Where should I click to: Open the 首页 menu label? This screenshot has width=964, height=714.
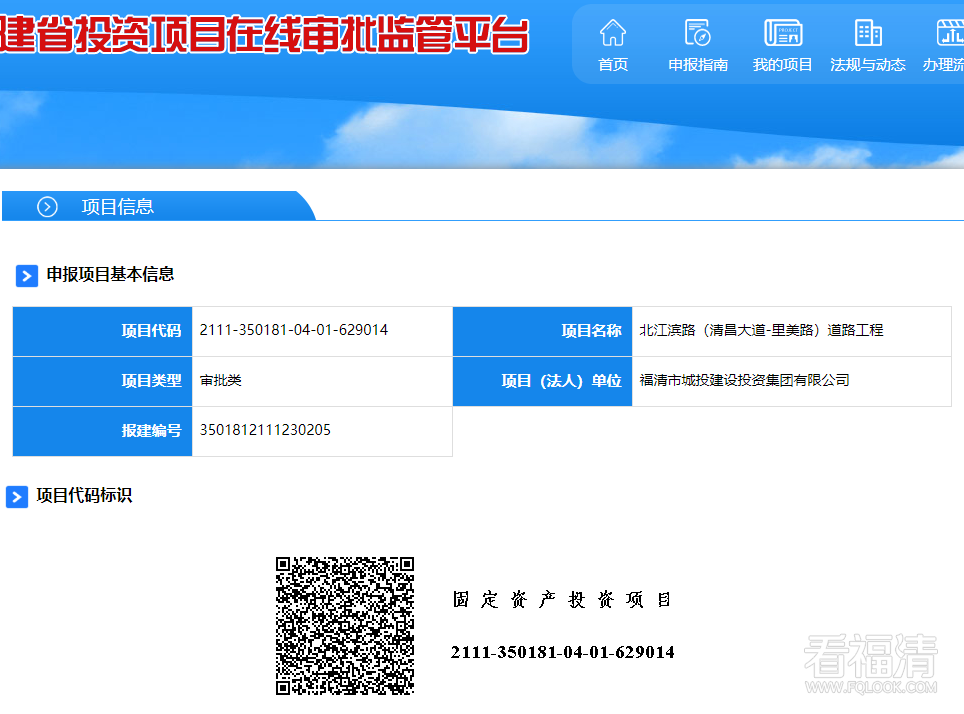(x=613, y=65)
